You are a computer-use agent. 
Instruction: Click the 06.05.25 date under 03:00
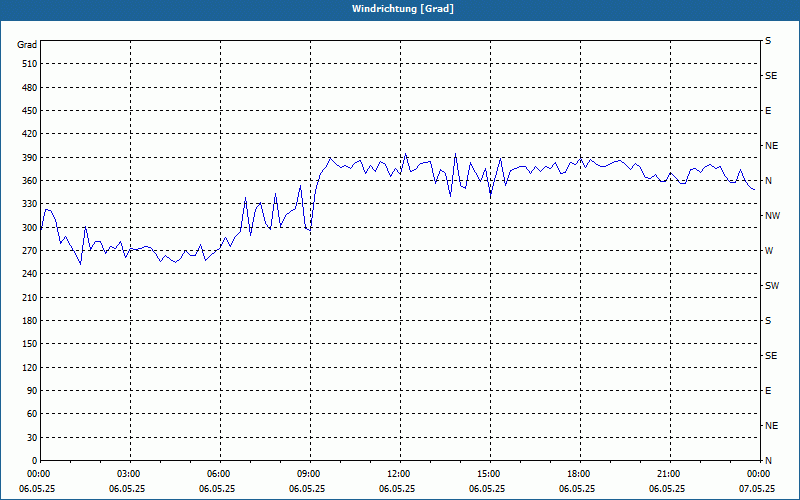tap(127, 489)
